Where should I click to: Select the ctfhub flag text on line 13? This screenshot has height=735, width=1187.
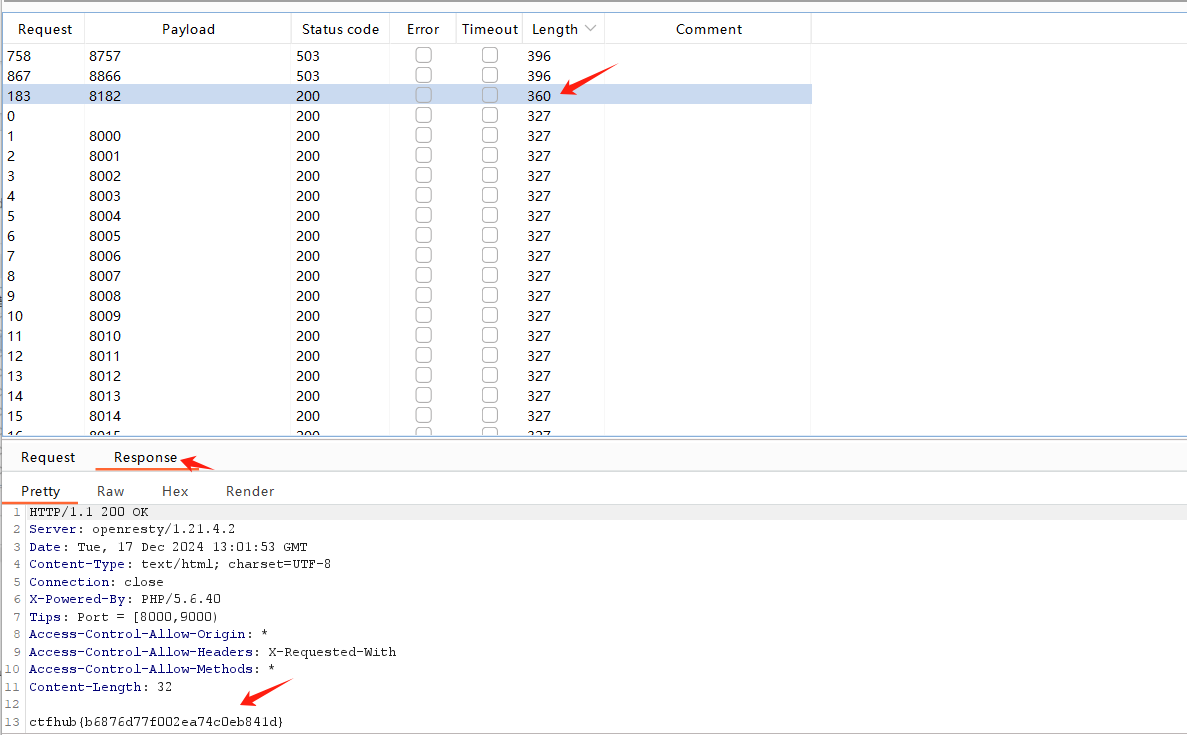155,722
